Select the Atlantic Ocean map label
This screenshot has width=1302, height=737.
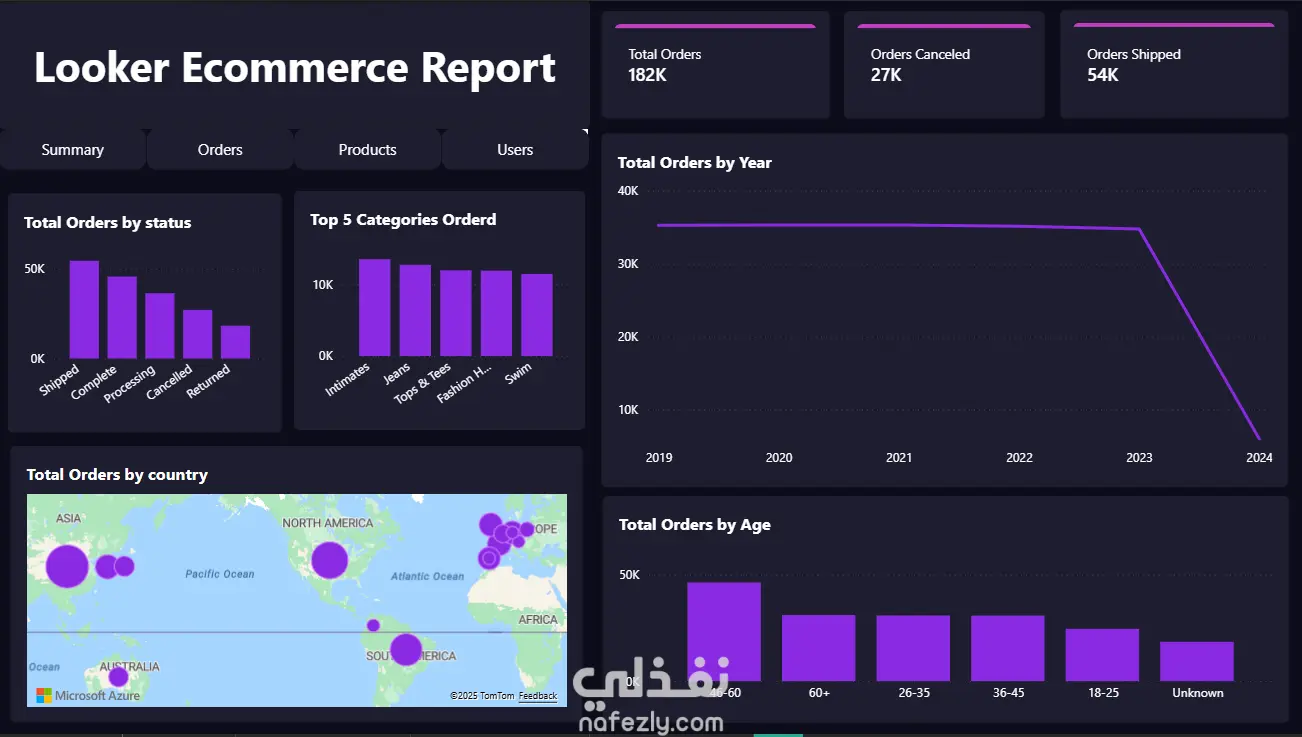428,576
